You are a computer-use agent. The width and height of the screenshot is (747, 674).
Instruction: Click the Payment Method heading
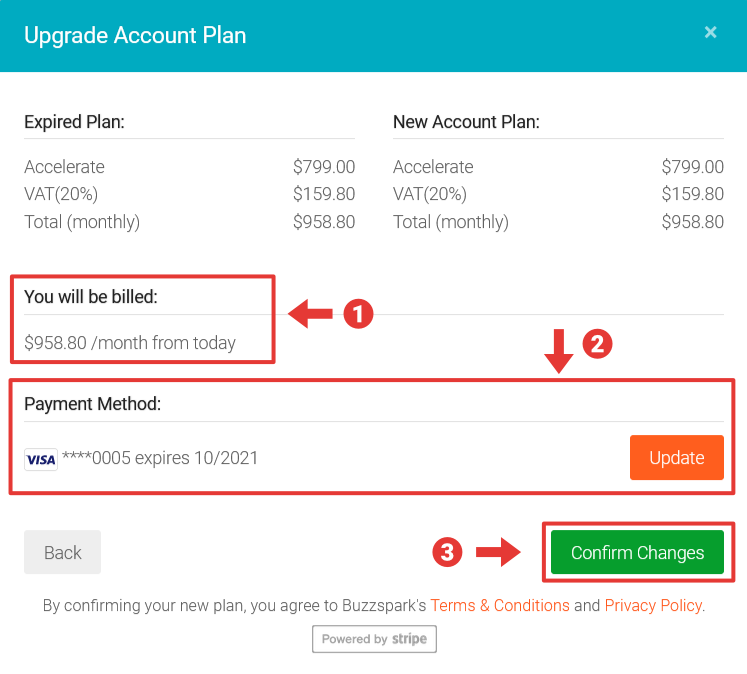[93, 404]
